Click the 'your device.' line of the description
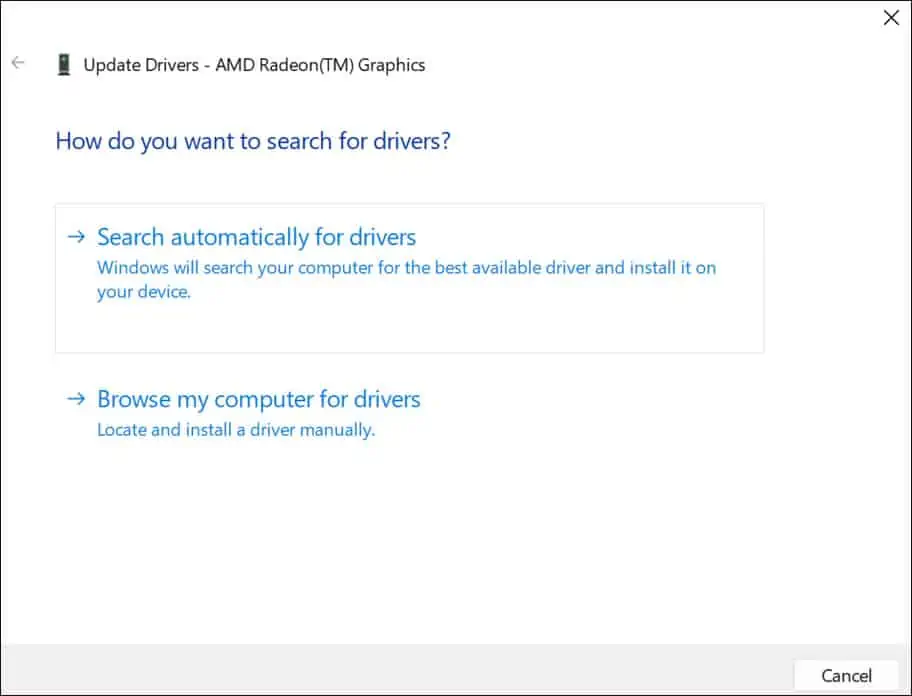The image size is (912, 696). tap(144, 292)
